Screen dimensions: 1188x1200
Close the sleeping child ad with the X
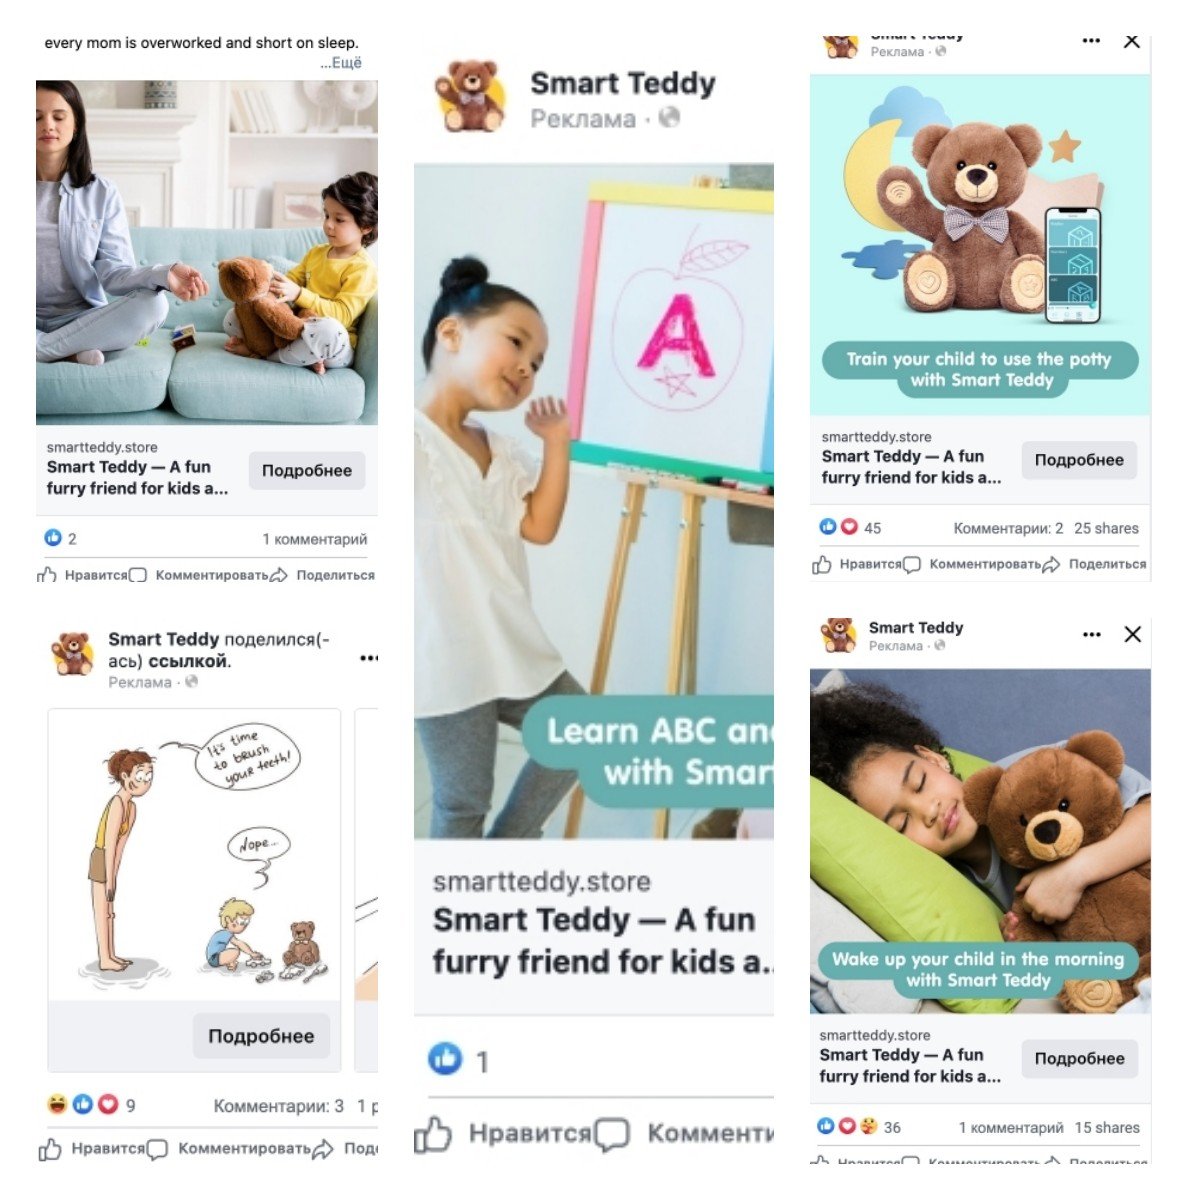1132,634
